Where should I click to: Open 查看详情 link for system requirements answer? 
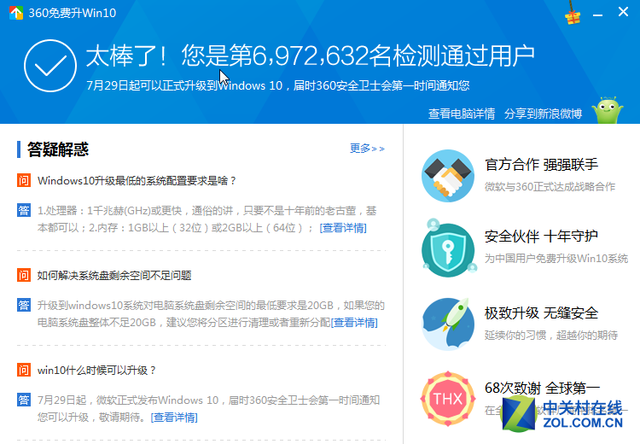coord(343,228)
